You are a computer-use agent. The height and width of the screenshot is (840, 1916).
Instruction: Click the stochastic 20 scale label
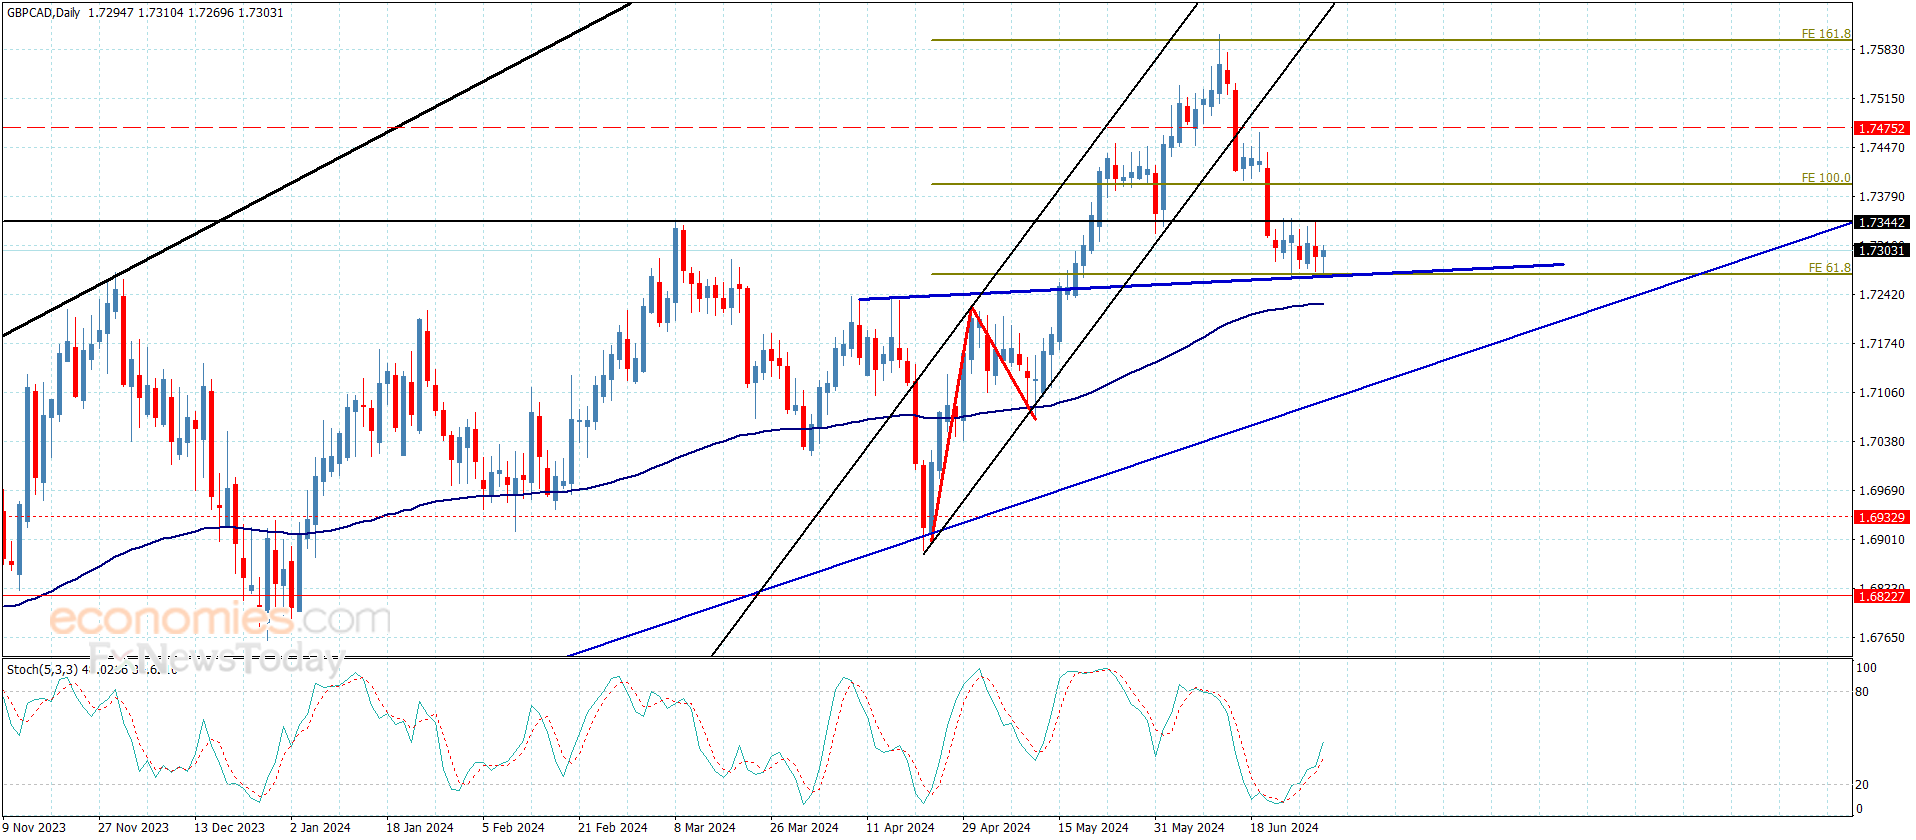pos(1862,785)
